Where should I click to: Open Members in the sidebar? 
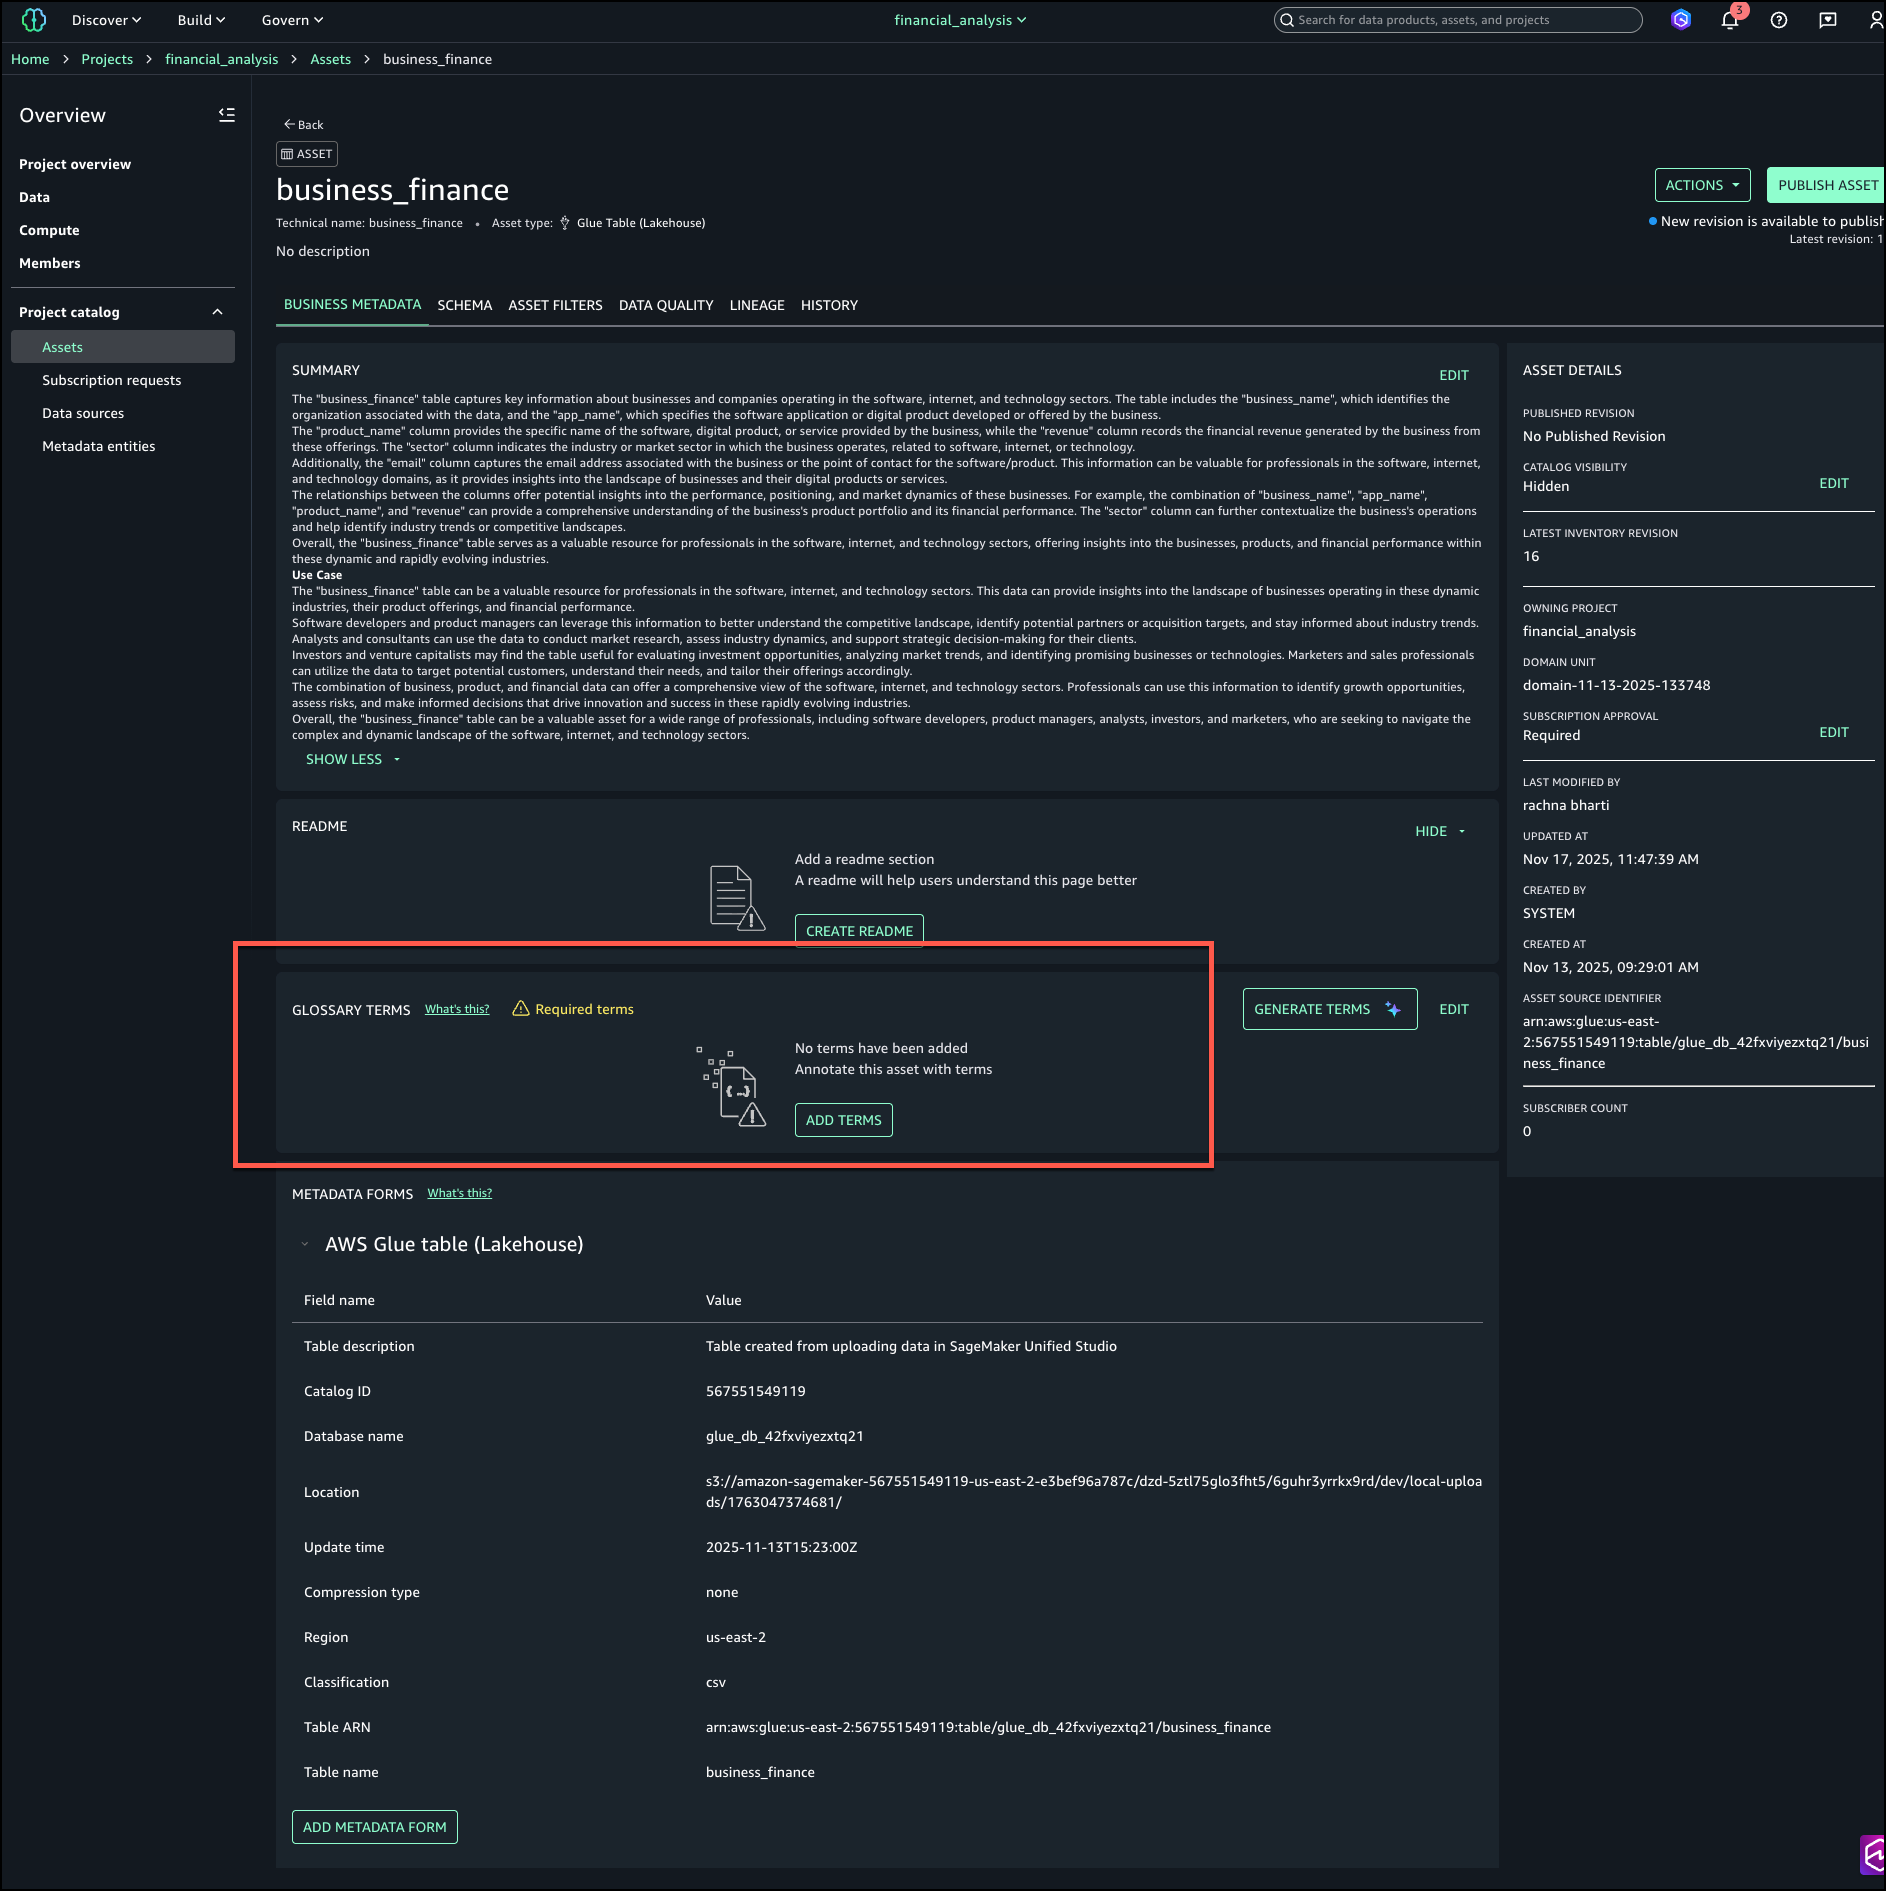[x=50, y=263]
